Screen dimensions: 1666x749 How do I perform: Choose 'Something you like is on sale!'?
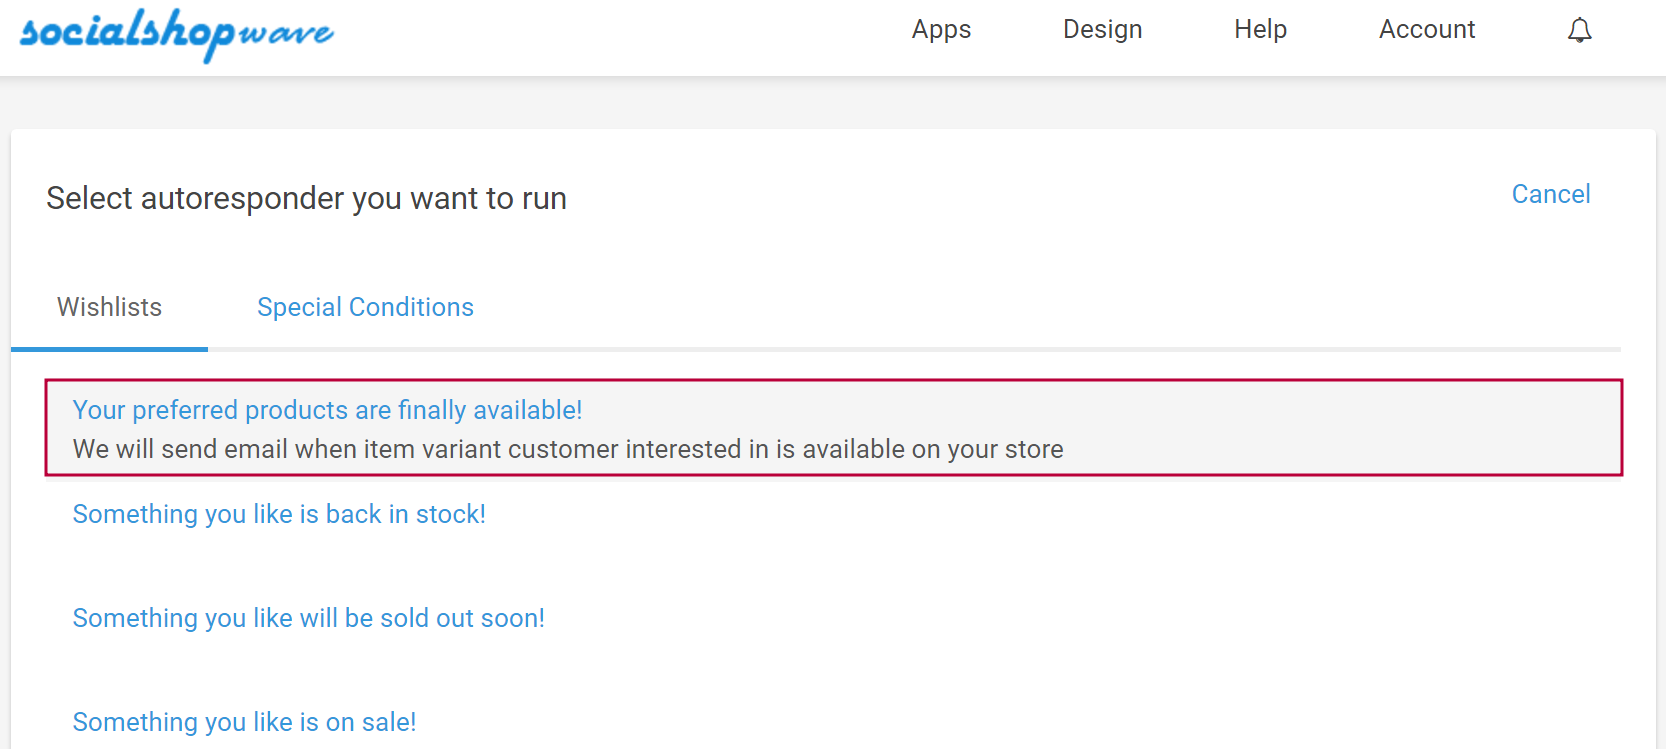click(244, 722)
